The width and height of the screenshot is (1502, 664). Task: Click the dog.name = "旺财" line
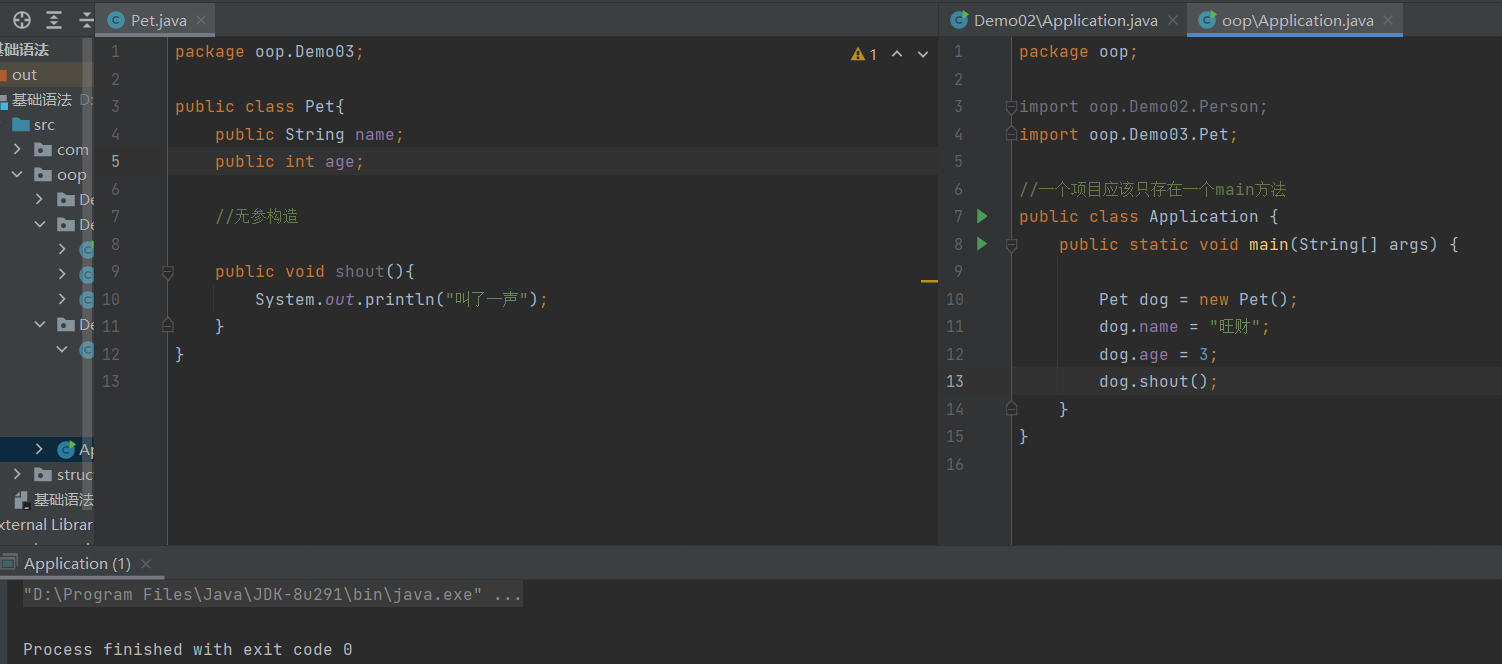[x=1184, y=326]
